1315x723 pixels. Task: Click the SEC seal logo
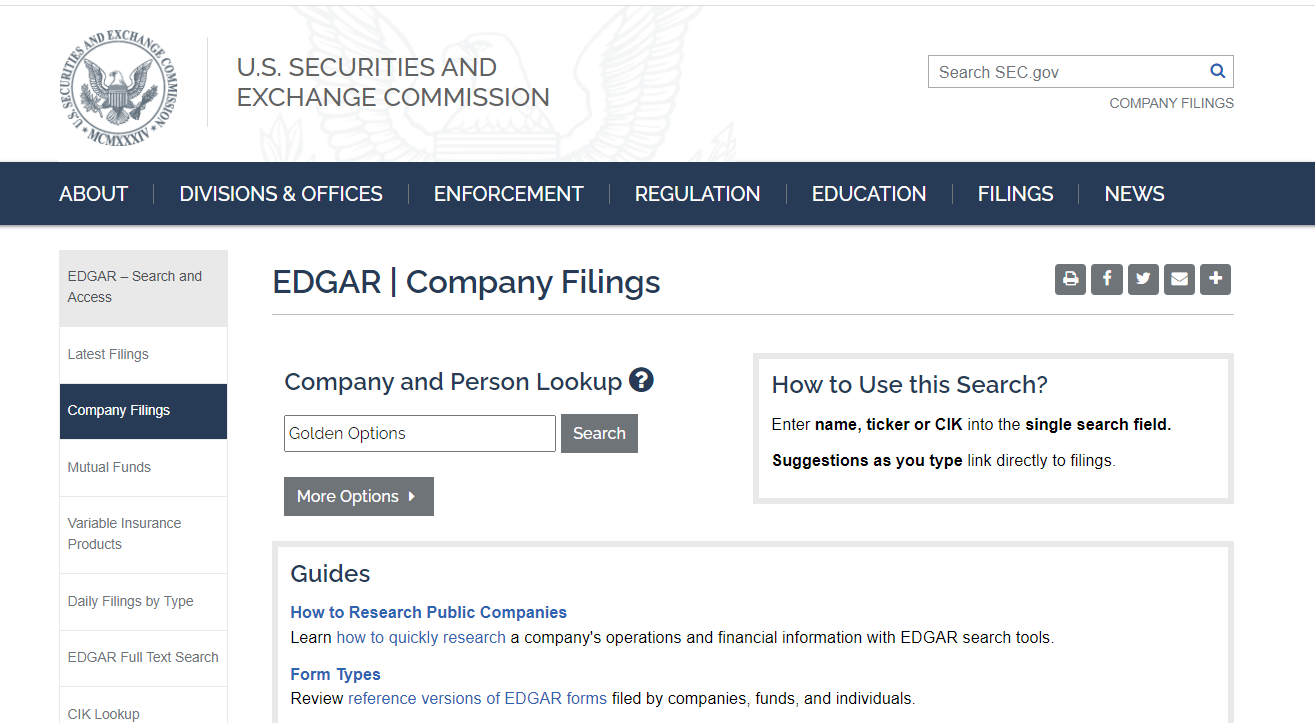pyautogui.click(x=119, y=88)
